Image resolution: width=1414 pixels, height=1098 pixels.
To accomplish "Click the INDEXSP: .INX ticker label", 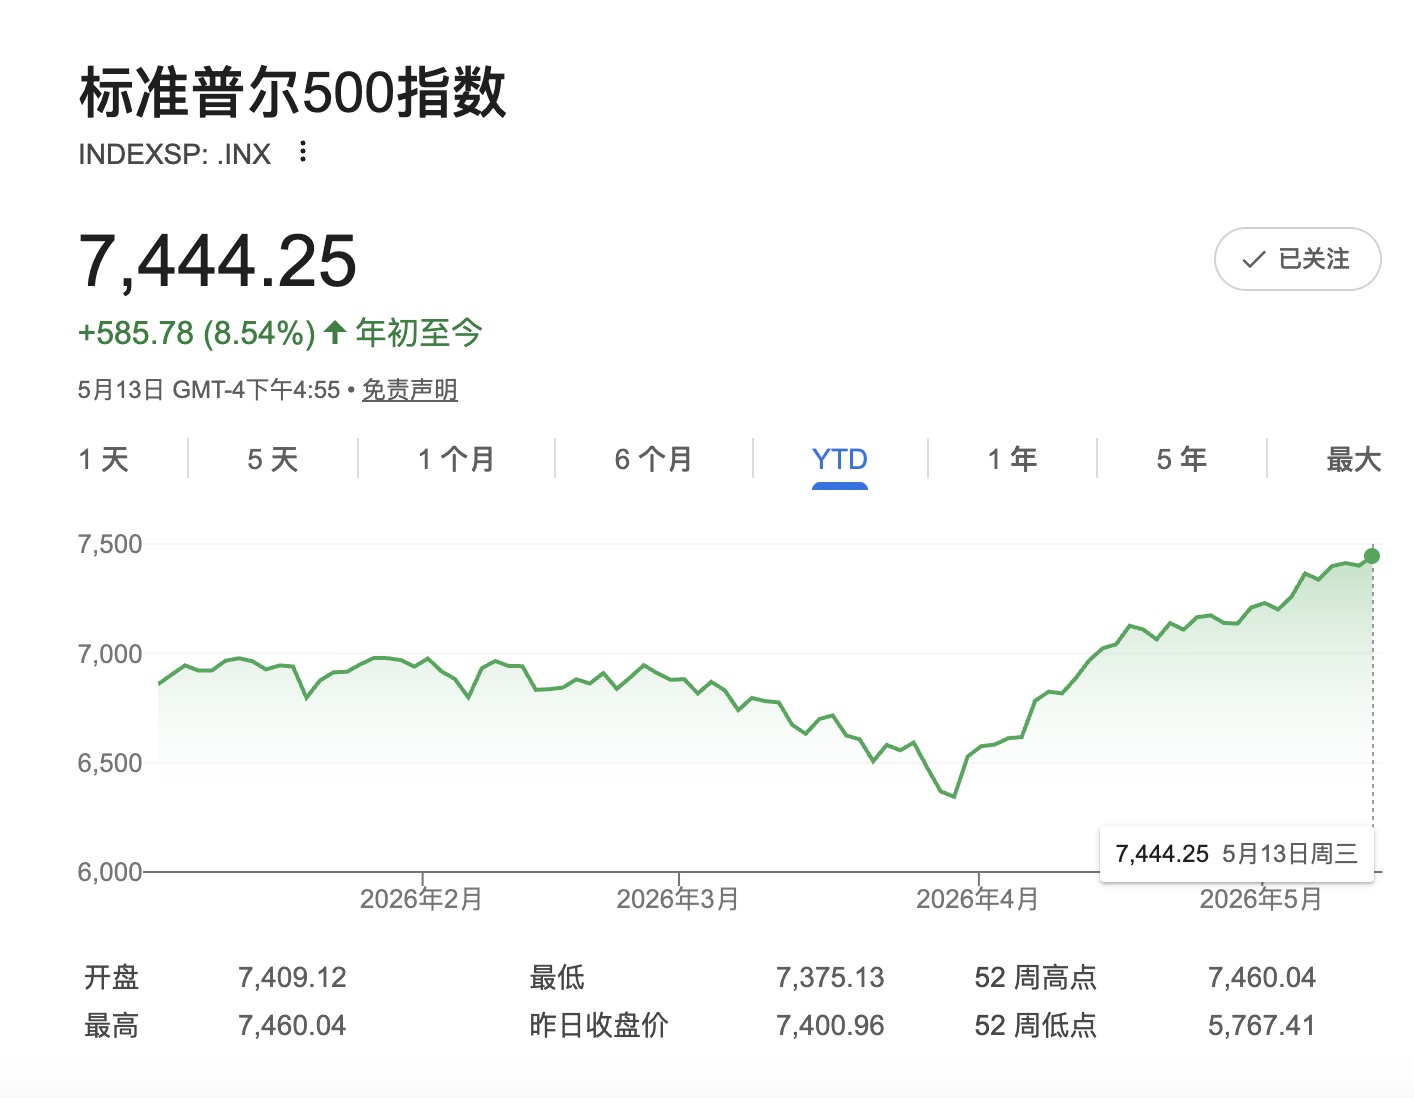I will pos(175,154).
